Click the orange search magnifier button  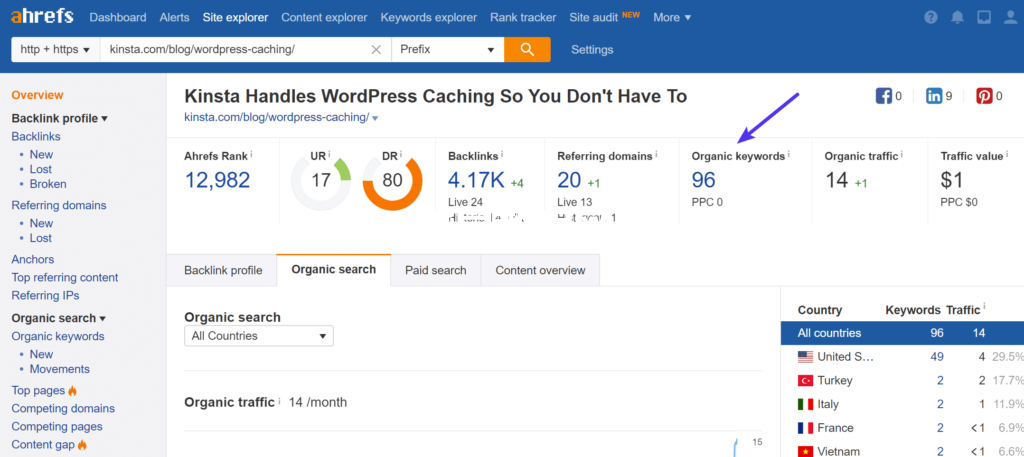527,50
